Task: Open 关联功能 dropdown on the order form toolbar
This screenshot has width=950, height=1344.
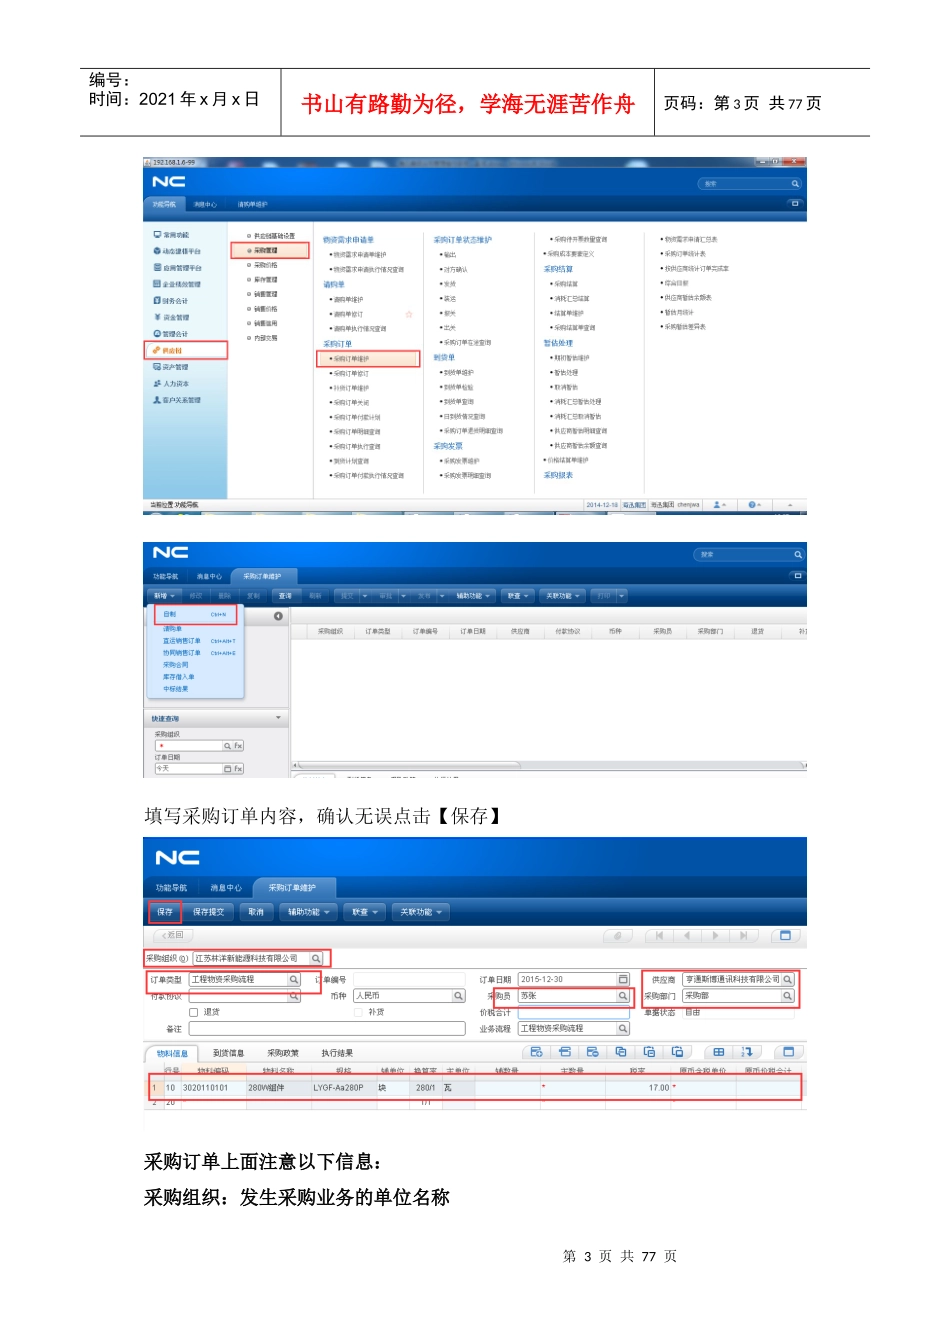Action: [x=420, y=912]
